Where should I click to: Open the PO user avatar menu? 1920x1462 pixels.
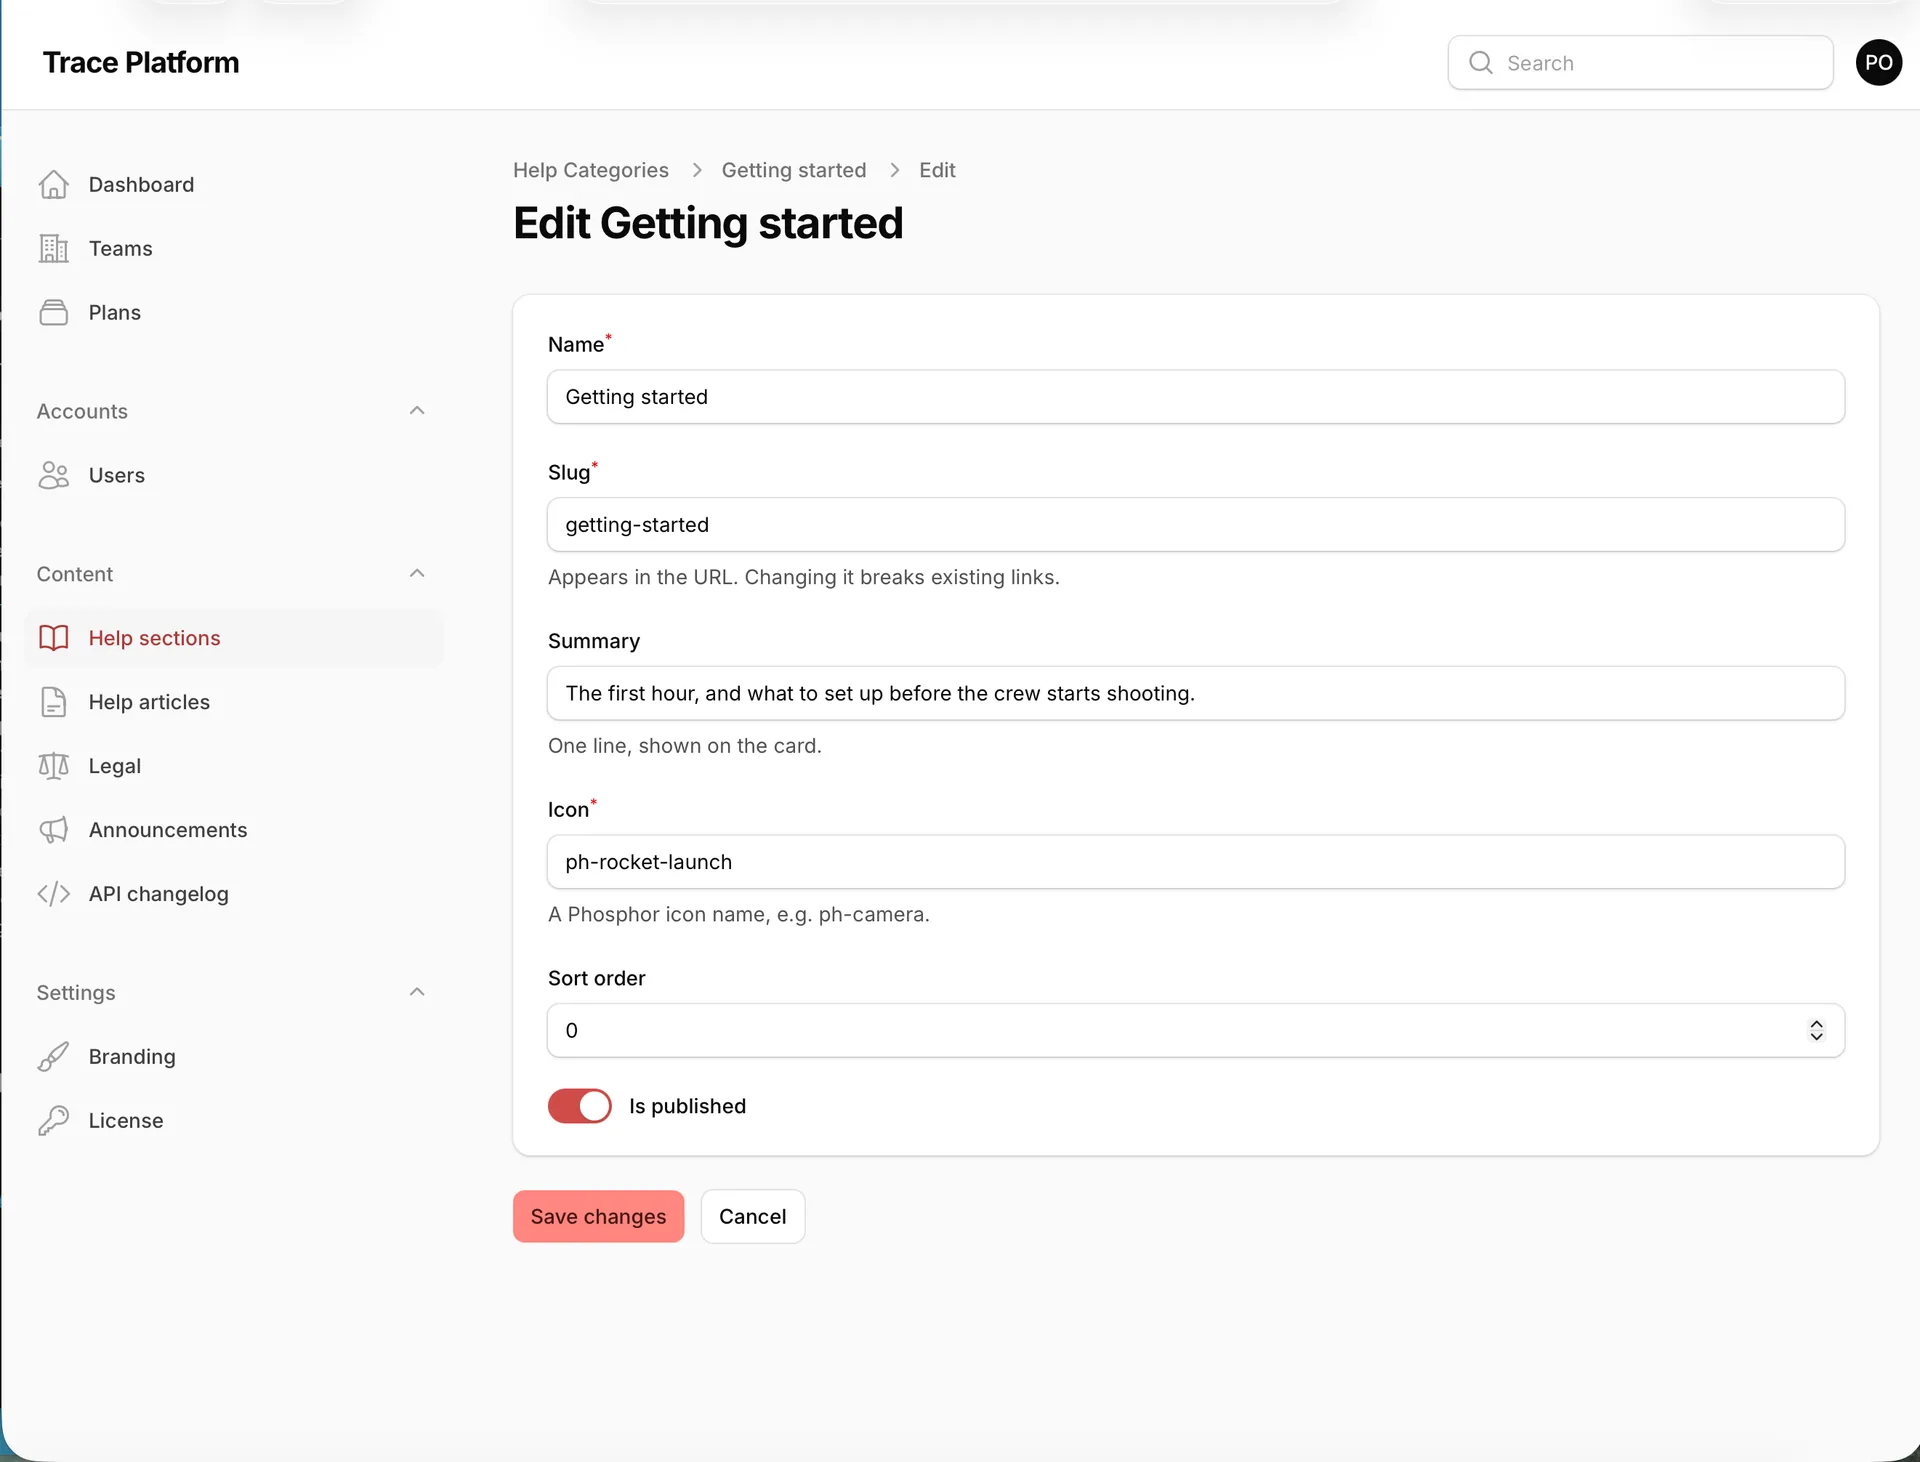(x=1878, y=63)
